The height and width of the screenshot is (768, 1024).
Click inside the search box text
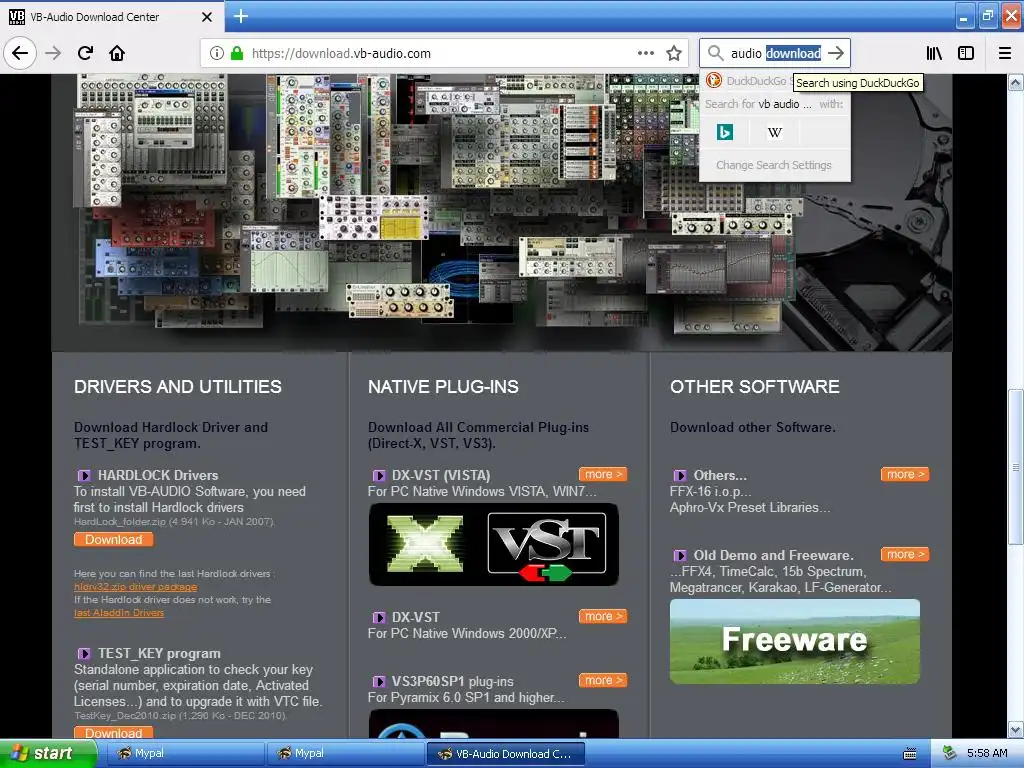coord(775,53)
